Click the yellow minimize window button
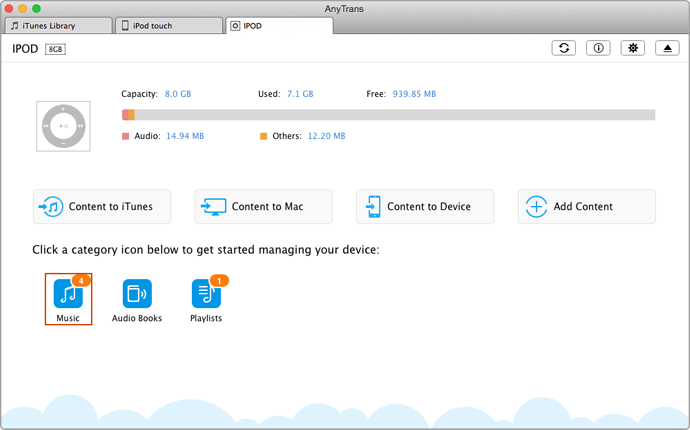Screen dimensions: 690x430 point(23,8)
